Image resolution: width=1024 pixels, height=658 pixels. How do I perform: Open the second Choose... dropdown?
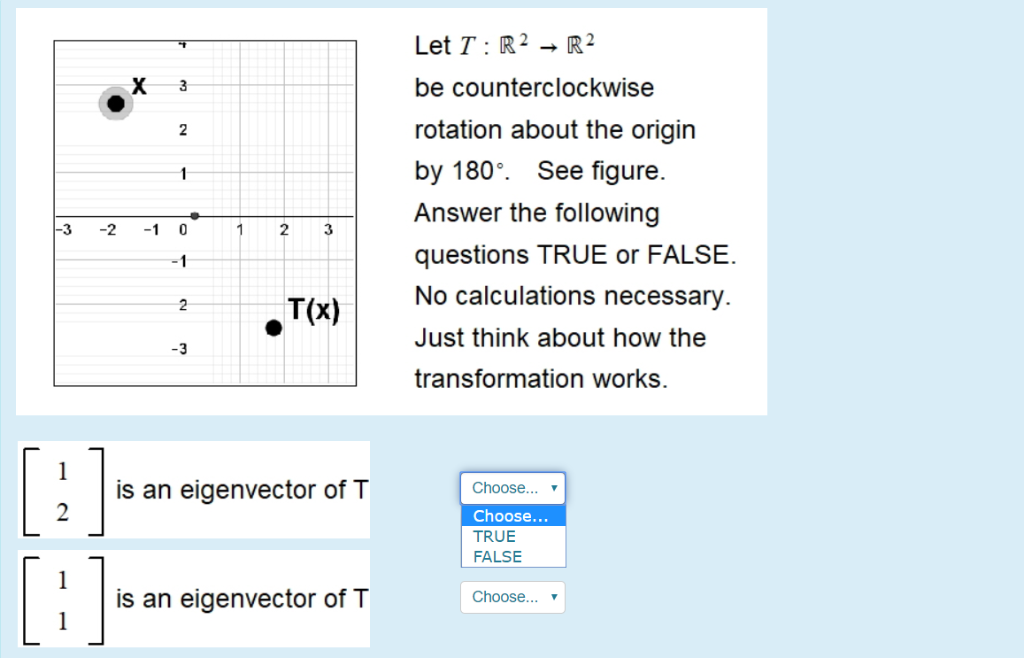512,597
